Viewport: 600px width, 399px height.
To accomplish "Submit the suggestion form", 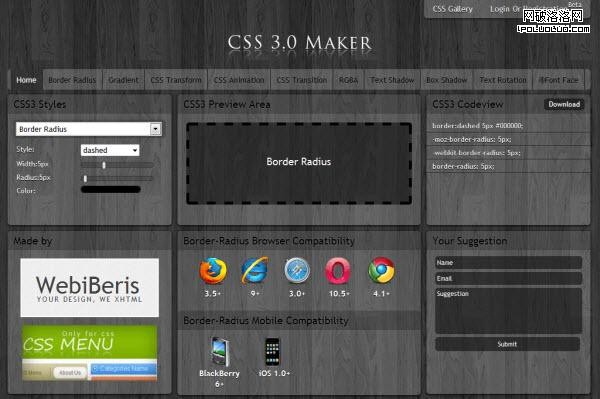I will tap(507, 344).
